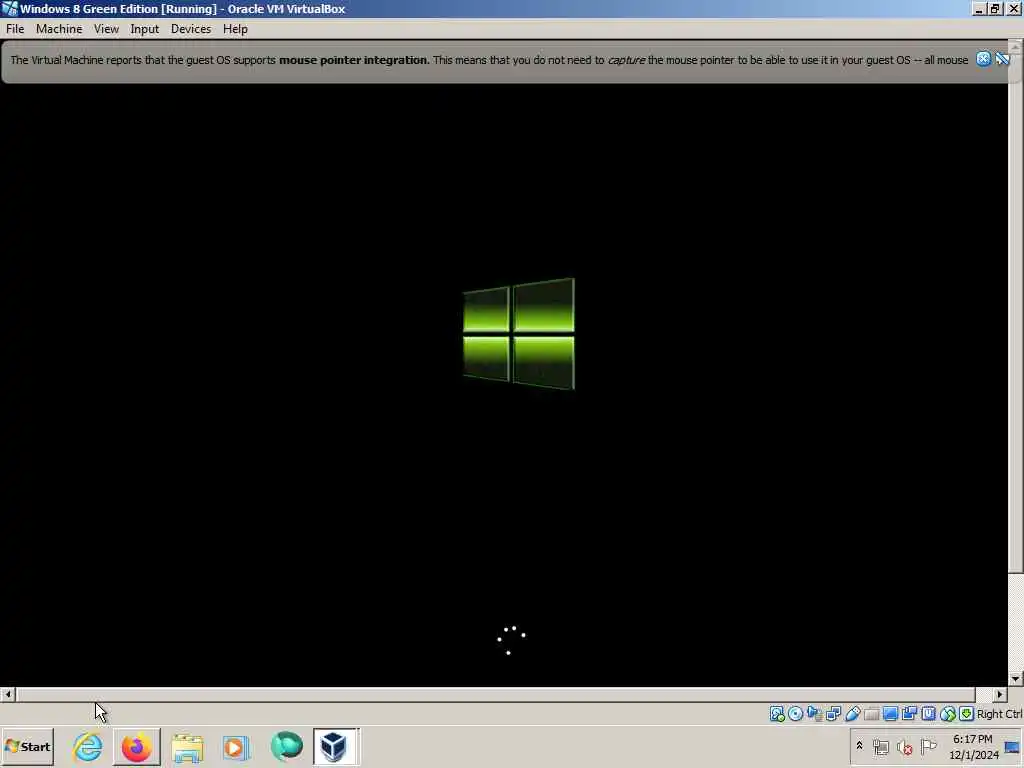Click the muted volume tray icon
The image size is (1024, 768).
(904, 746)
